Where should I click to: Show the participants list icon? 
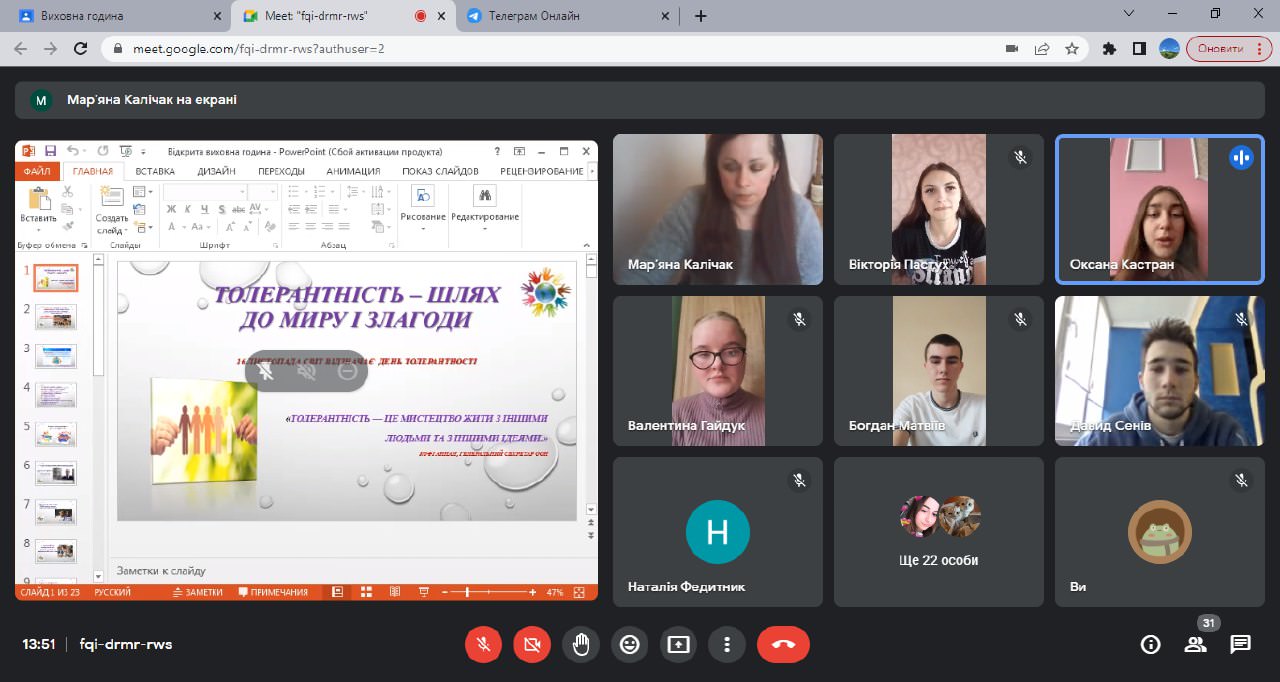point(1195,644)
